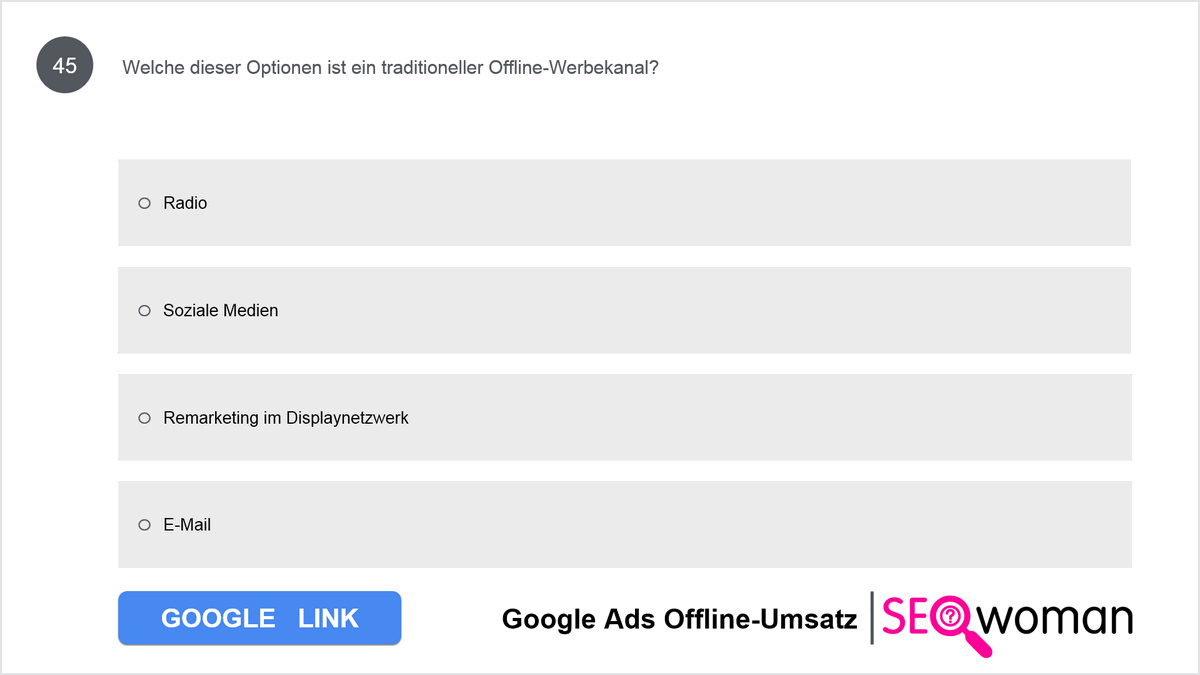This screenshot has width=1200, height=675.
Task: Click the GOOGLE LINK button
Action: coord(259,618)
